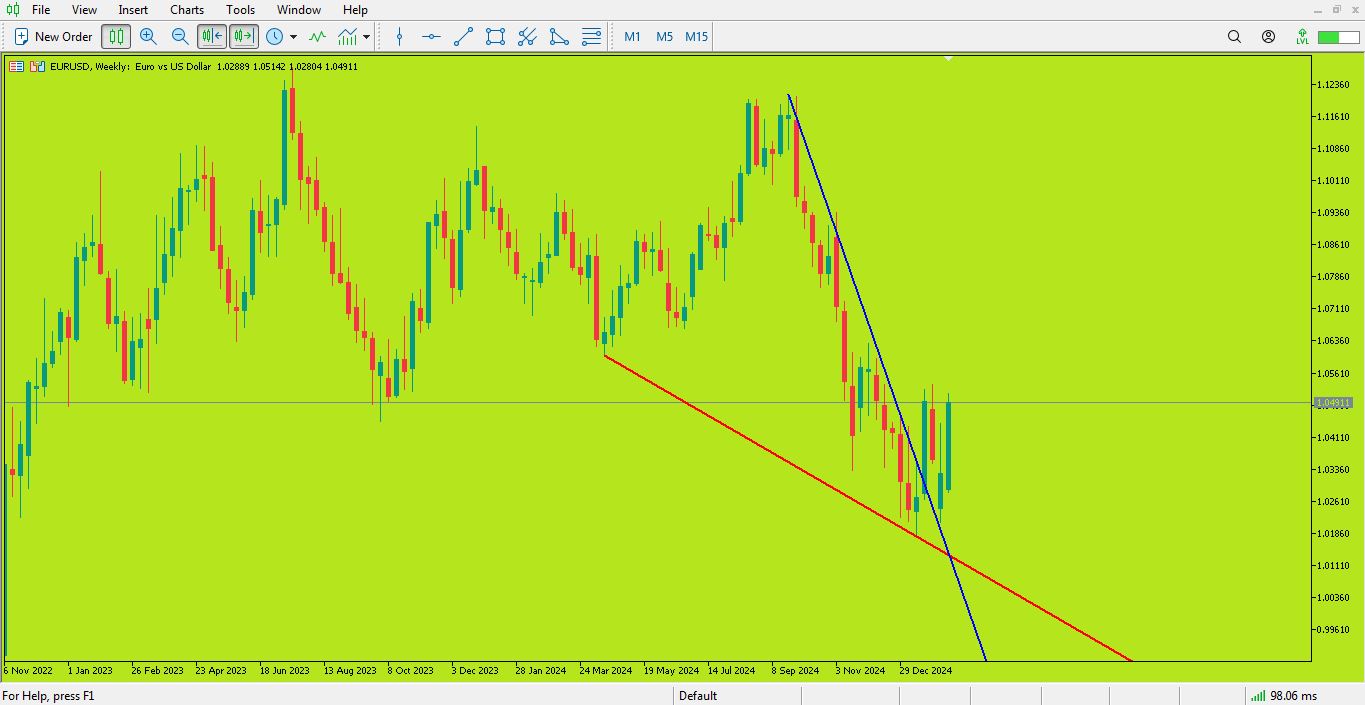
Task: Open the indicators list icon
Action: [x=317, y=37]
